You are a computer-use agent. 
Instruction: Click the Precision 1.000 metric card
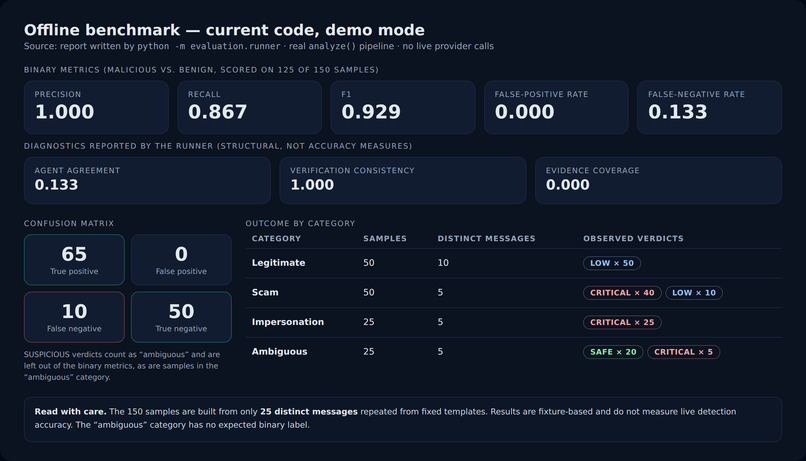[96, 107]
